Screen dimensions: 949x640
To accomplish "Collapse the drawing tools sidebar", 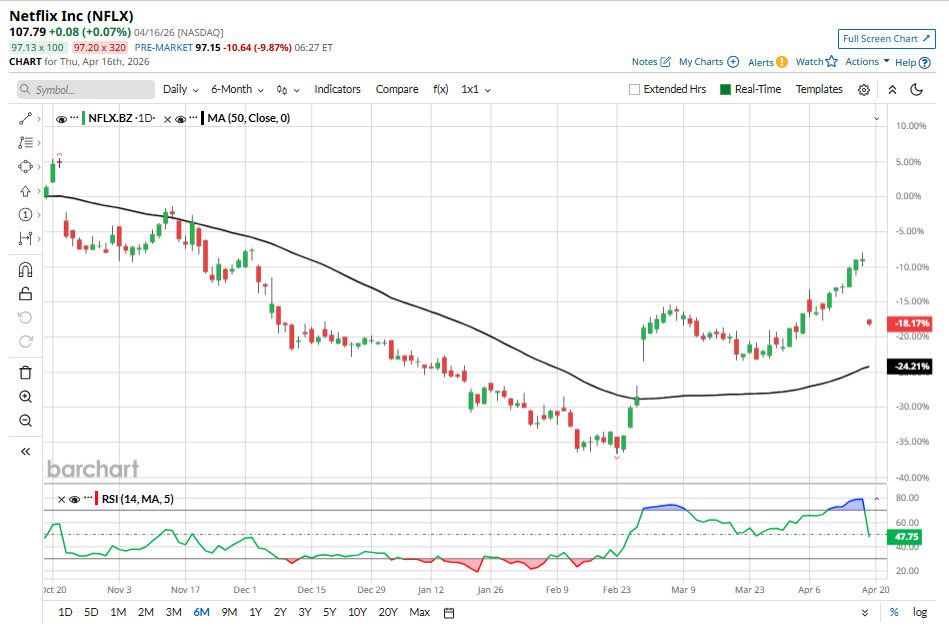I will pos(25,451).
